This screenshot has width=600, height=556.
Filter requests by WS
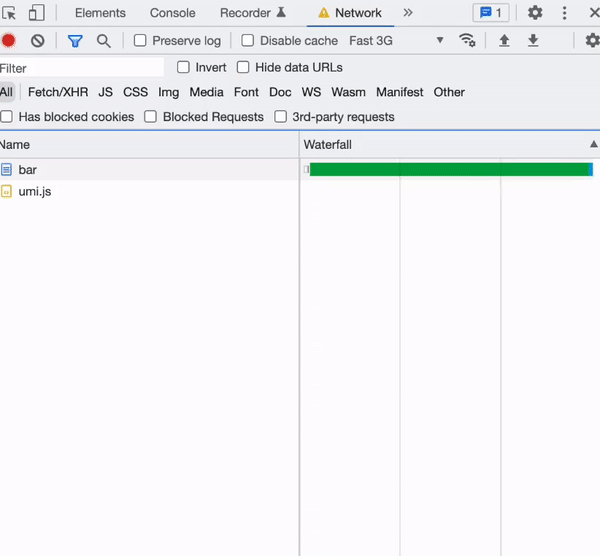point(311,92)
